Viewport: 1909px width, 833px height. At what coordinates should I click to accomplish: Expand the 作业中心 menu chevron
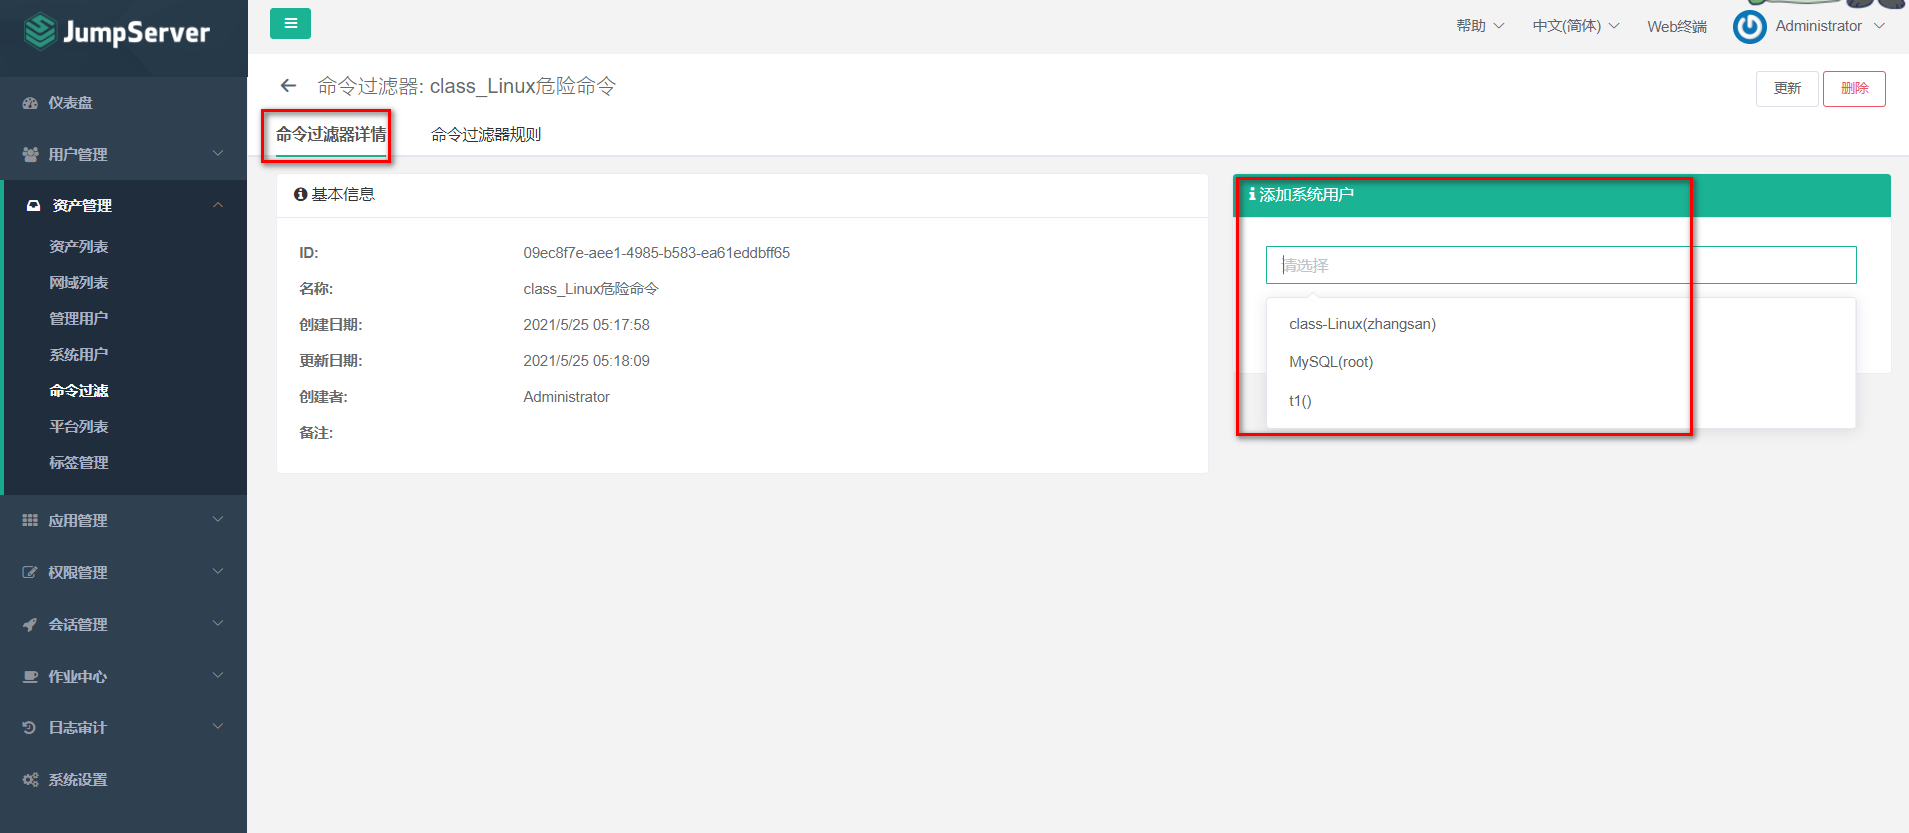click(218, 676)
